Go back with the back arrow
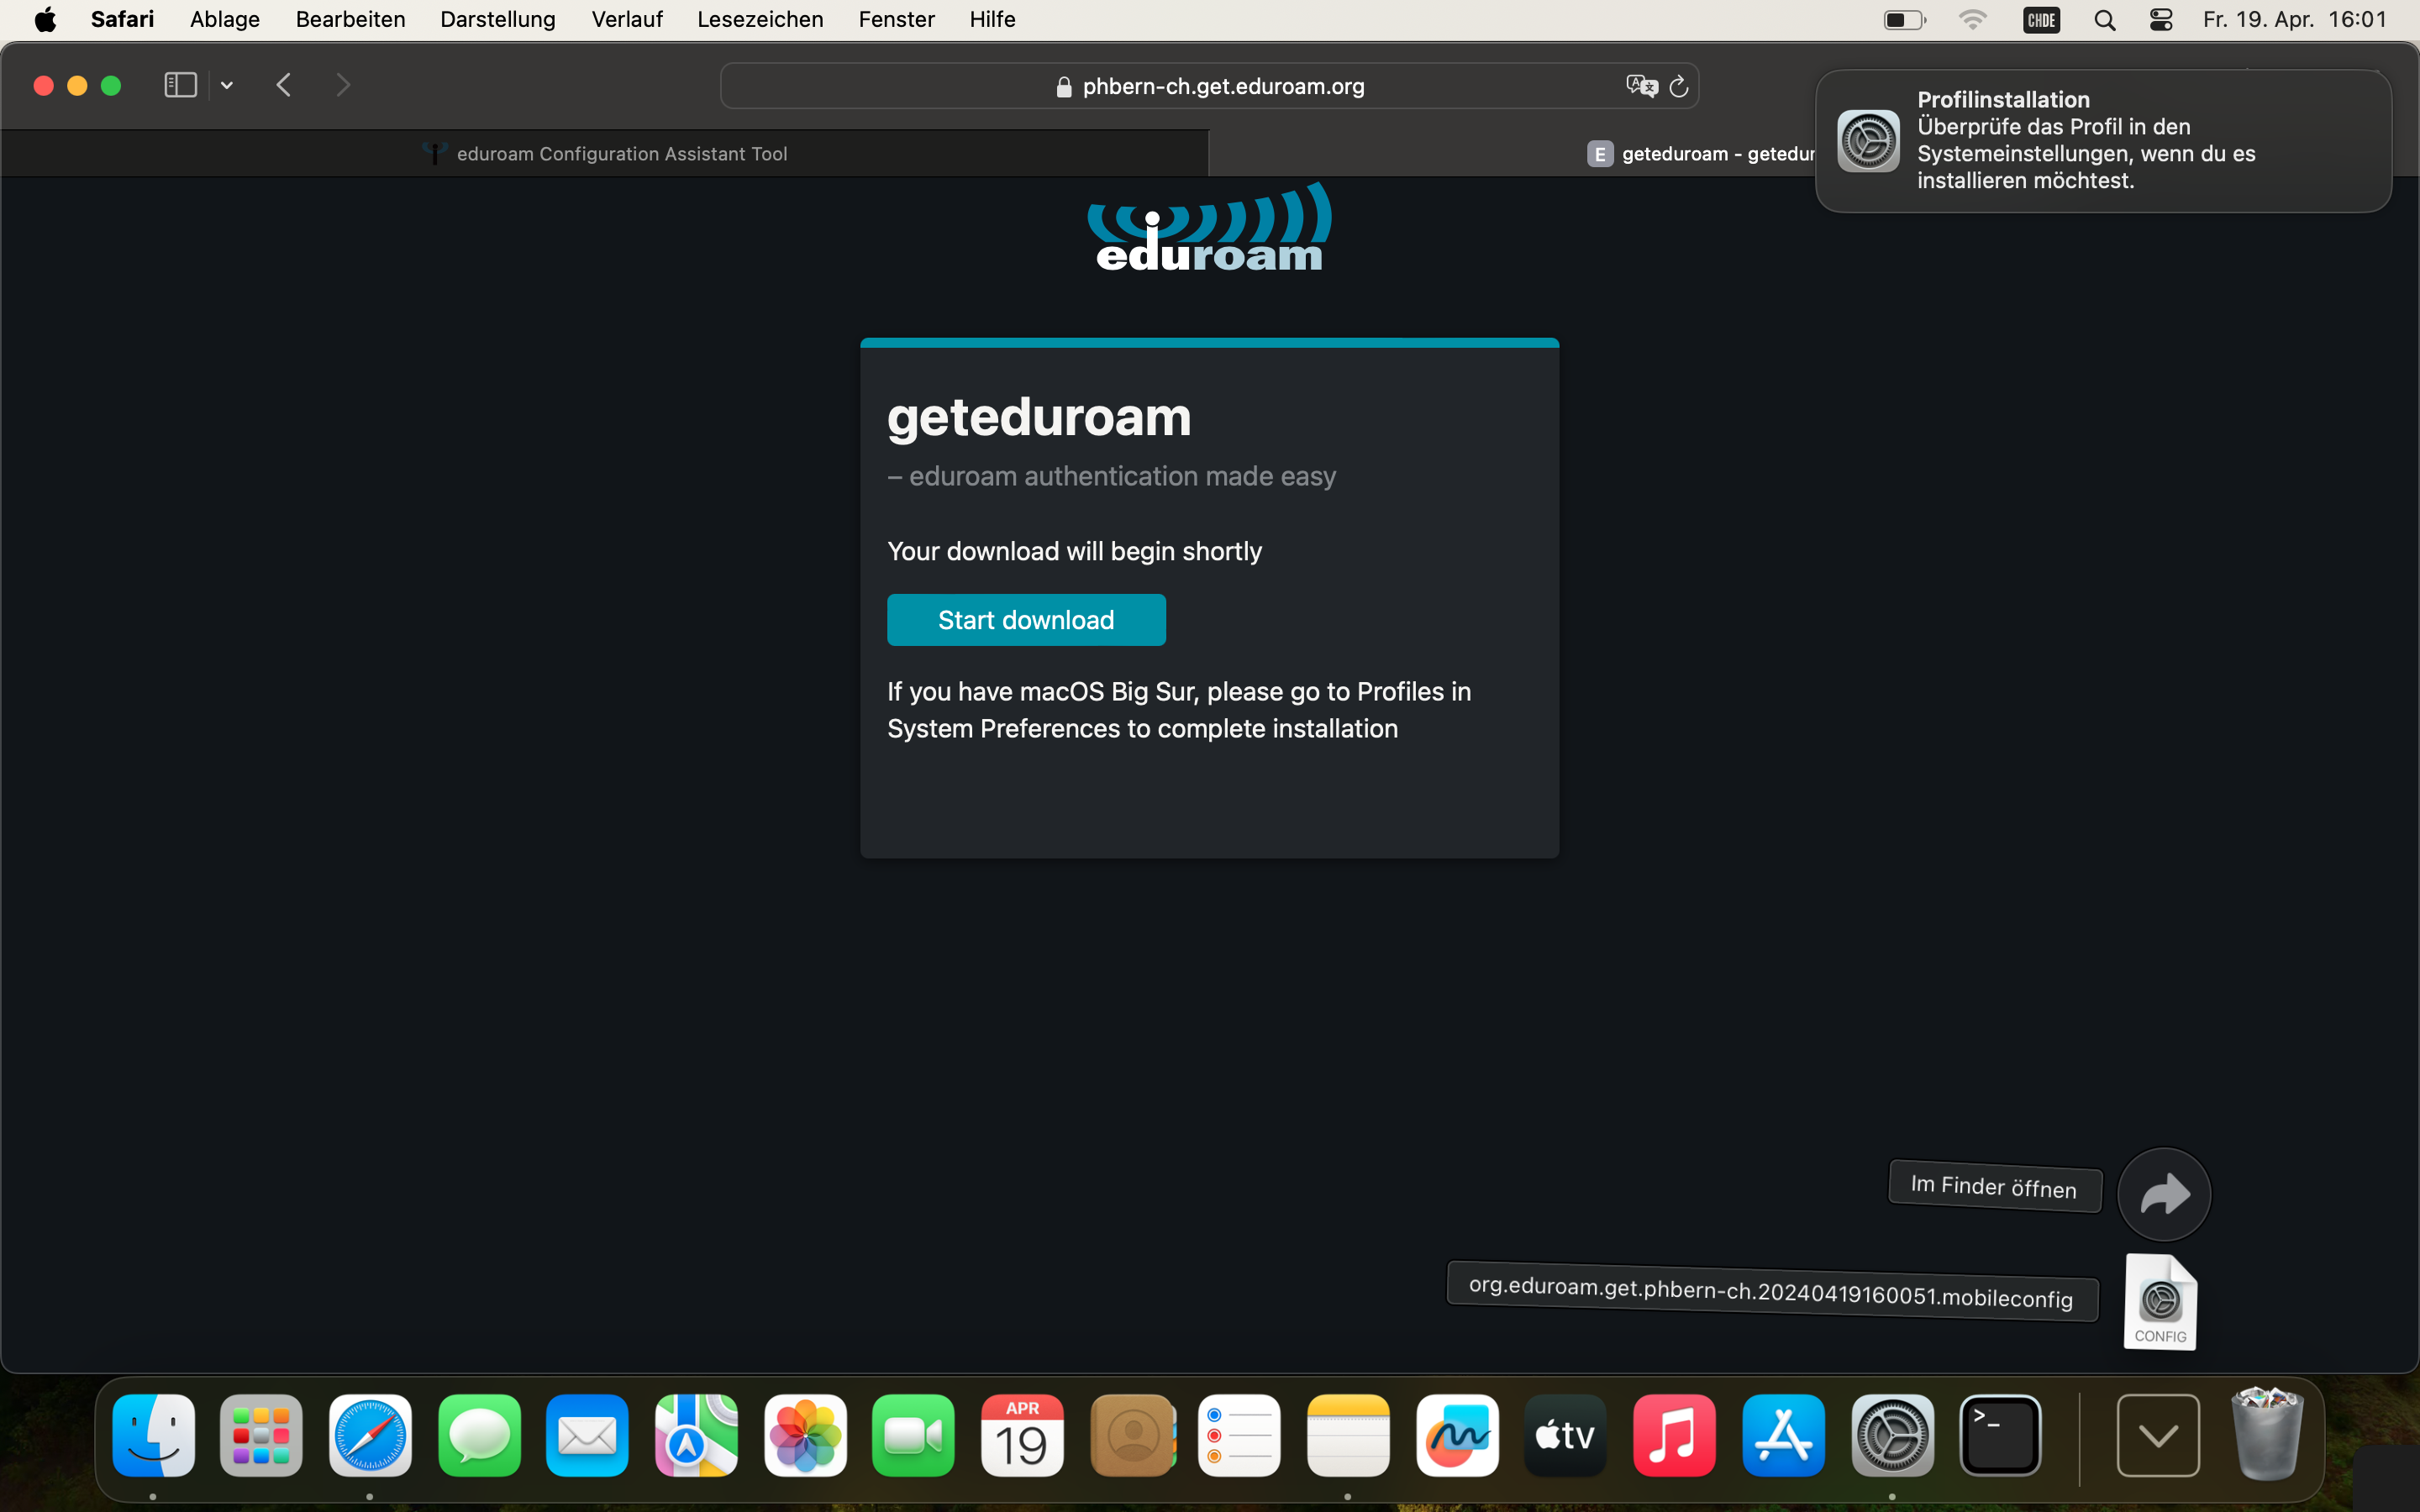 pos(284,85)
